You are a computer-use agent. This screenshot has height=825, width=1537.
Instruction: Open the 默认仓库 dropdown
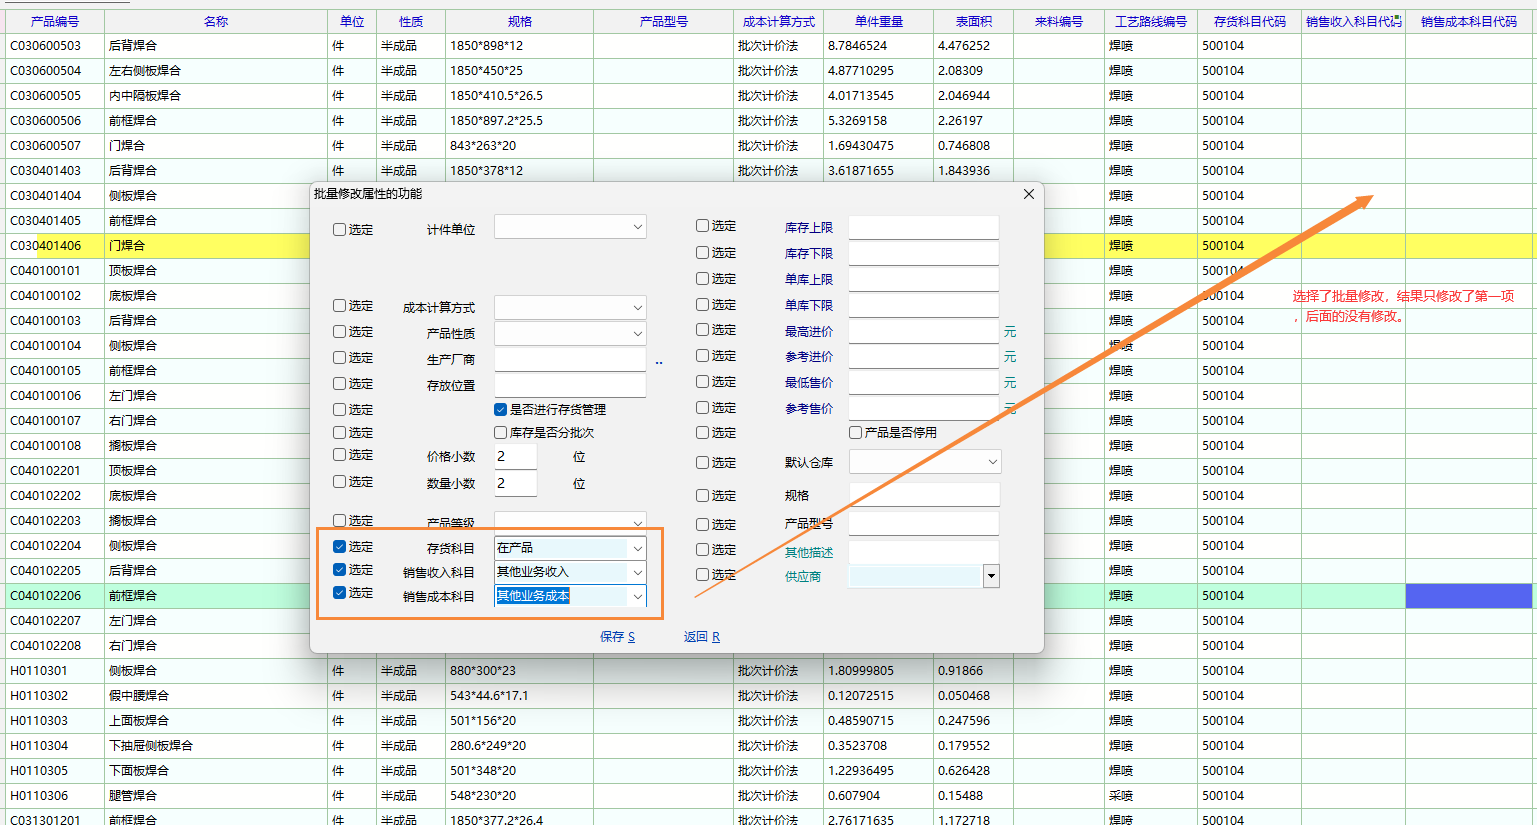[992, 462]
